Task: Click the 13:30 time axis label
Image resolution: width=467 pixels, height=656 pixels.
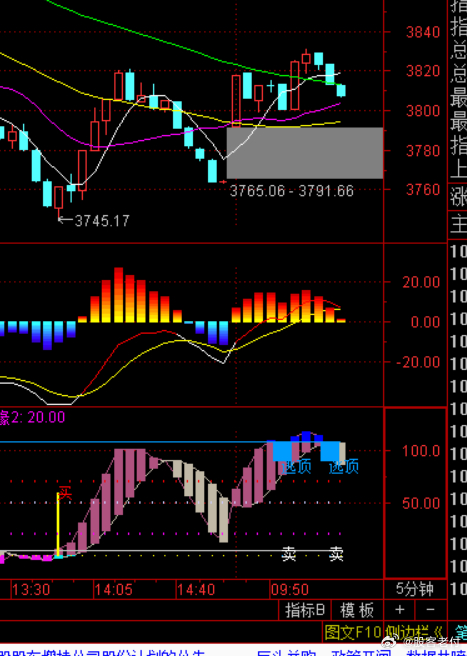Action: click(x=31, y=590)
